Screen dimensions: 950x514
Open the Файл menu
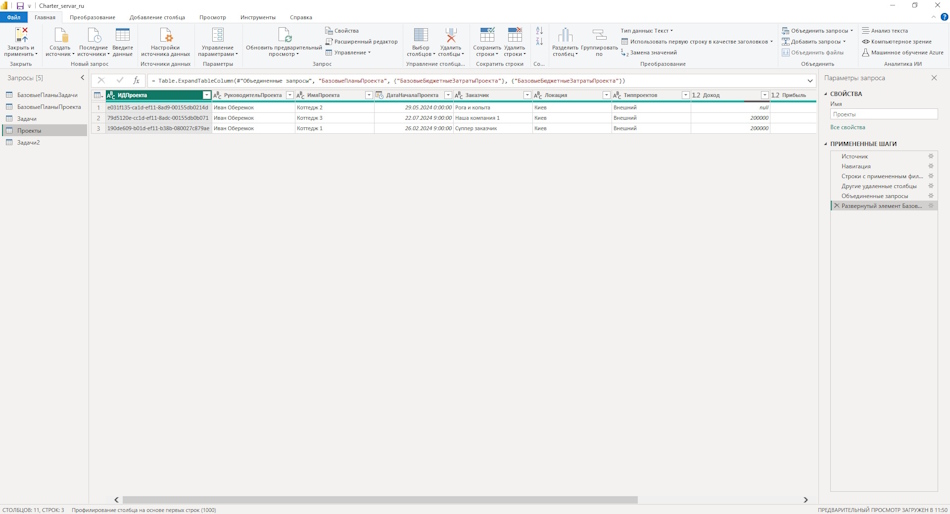pyautogui.click(x=13, y=18)
